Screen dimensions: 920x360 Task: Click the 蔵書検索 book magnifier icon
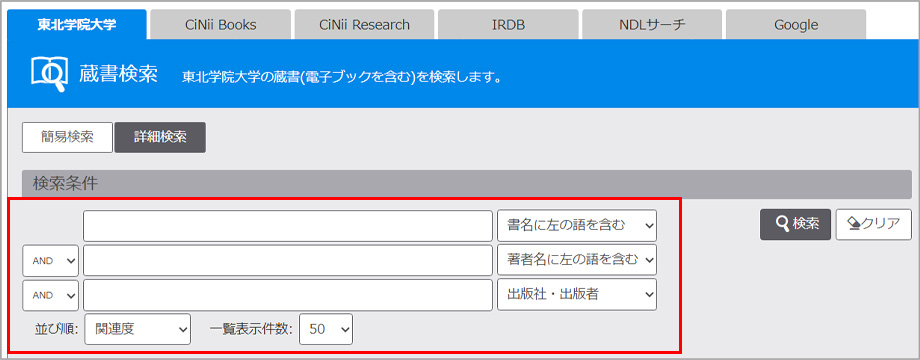50,74
